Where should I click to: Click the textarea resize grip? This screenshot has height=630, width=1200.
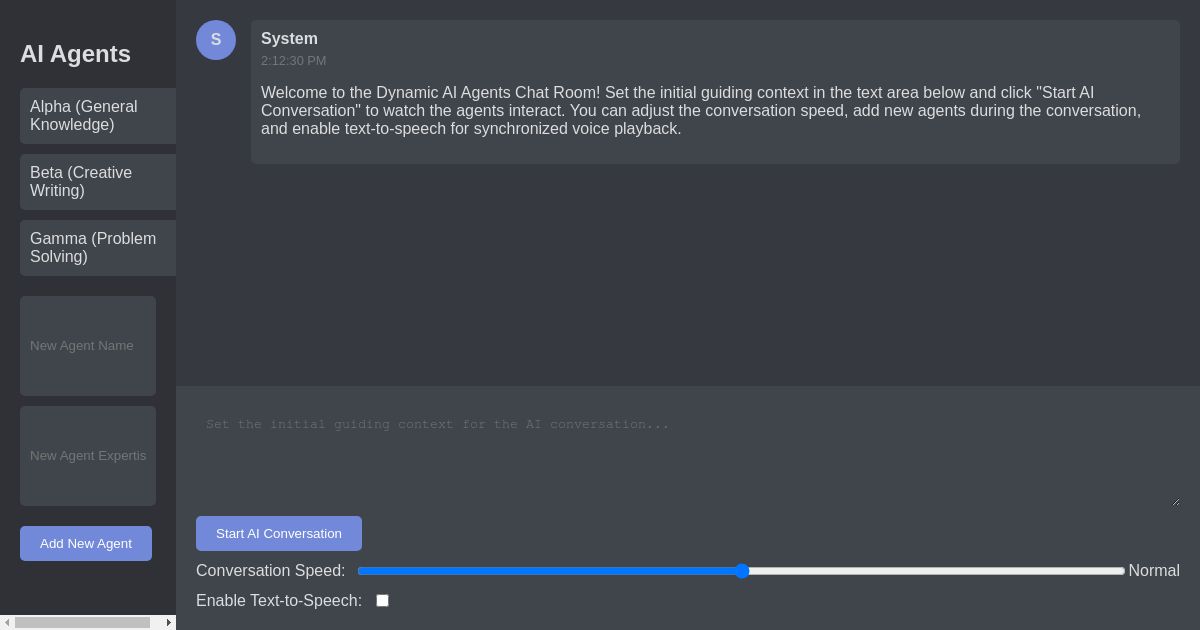pyautogui.click(x=1174, y=501)
